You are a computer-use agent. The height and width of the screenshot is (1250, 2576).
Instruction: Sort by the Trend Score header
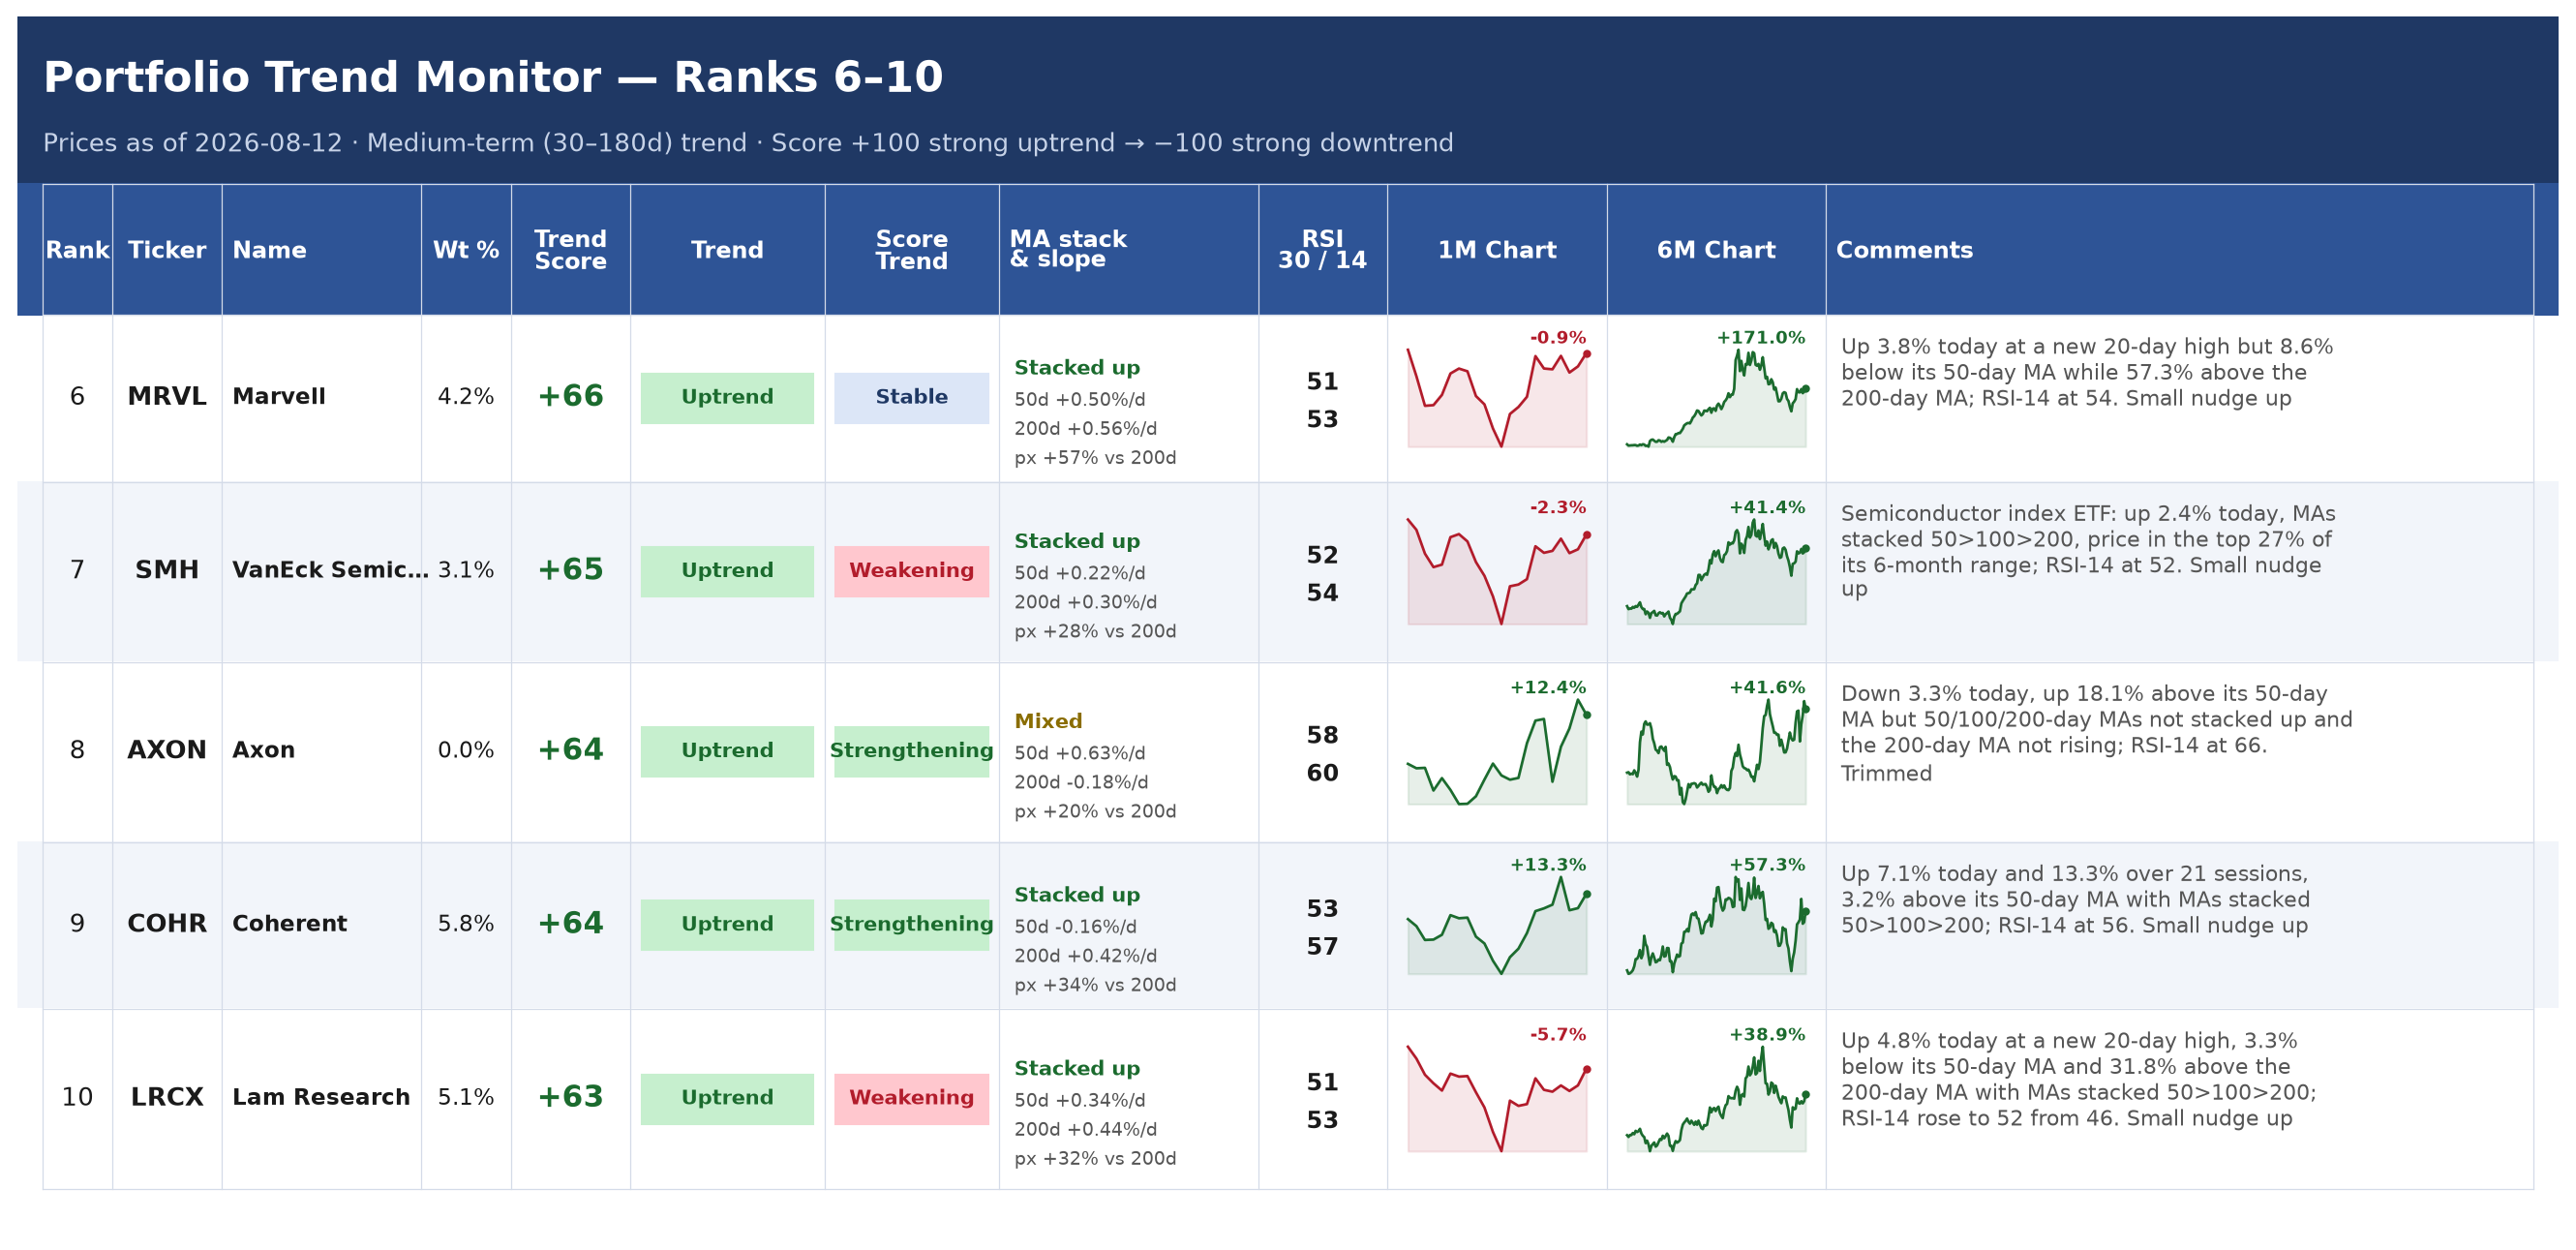570,250
